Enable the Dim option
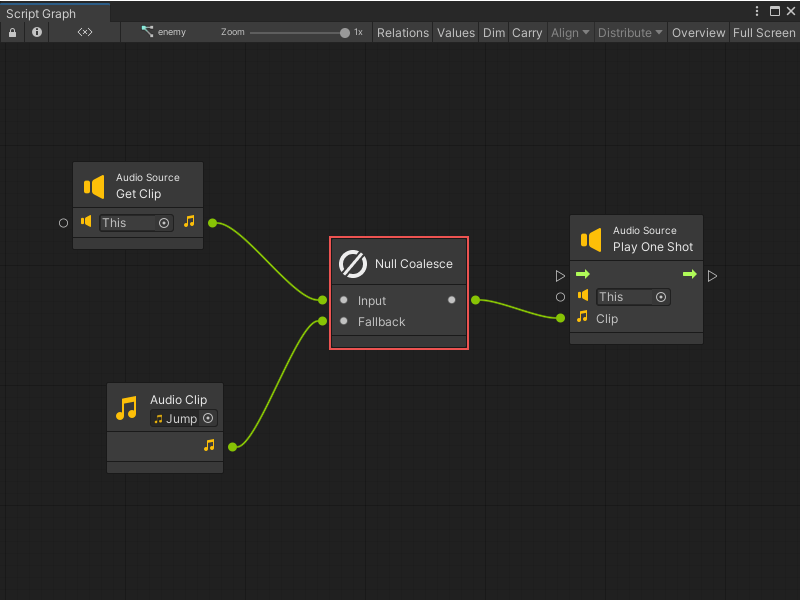The width and height of the screenshot is (800, 600). [x=493, y=32]
